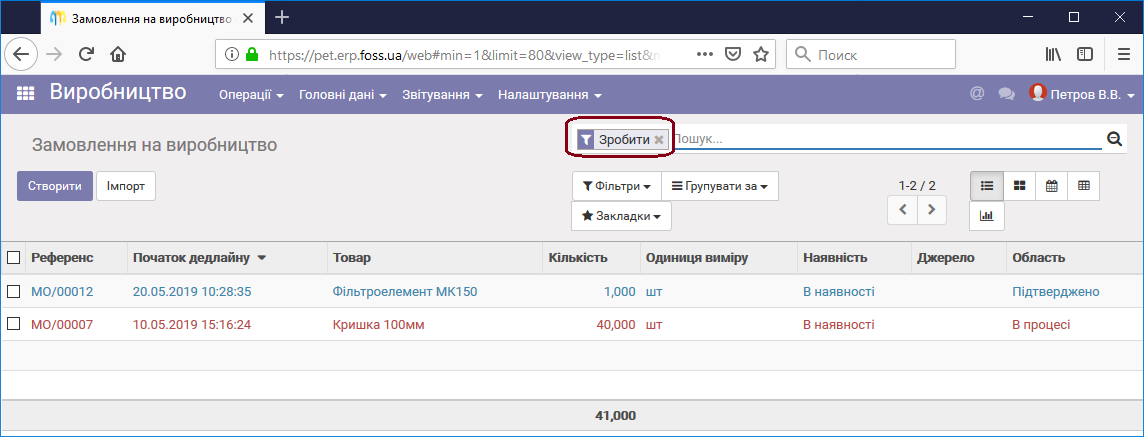Screen dimensions: 1144x437
Task: Open the Закладки dropdown
Action: (x=621, y=216)
